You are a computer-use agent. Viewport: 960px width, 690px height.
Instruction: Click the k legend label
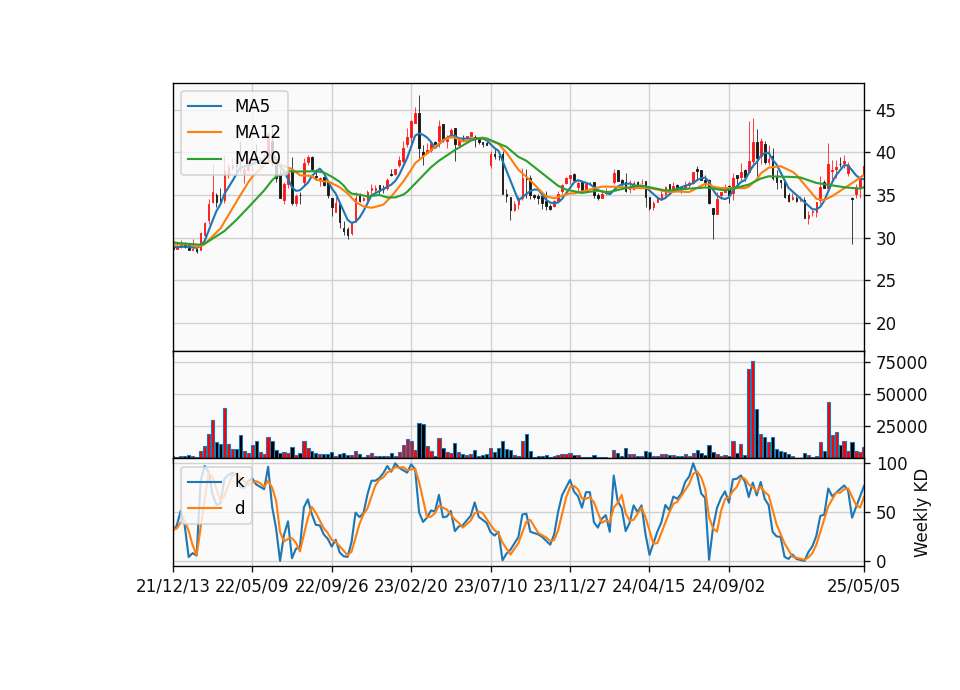tap(239, 481)
